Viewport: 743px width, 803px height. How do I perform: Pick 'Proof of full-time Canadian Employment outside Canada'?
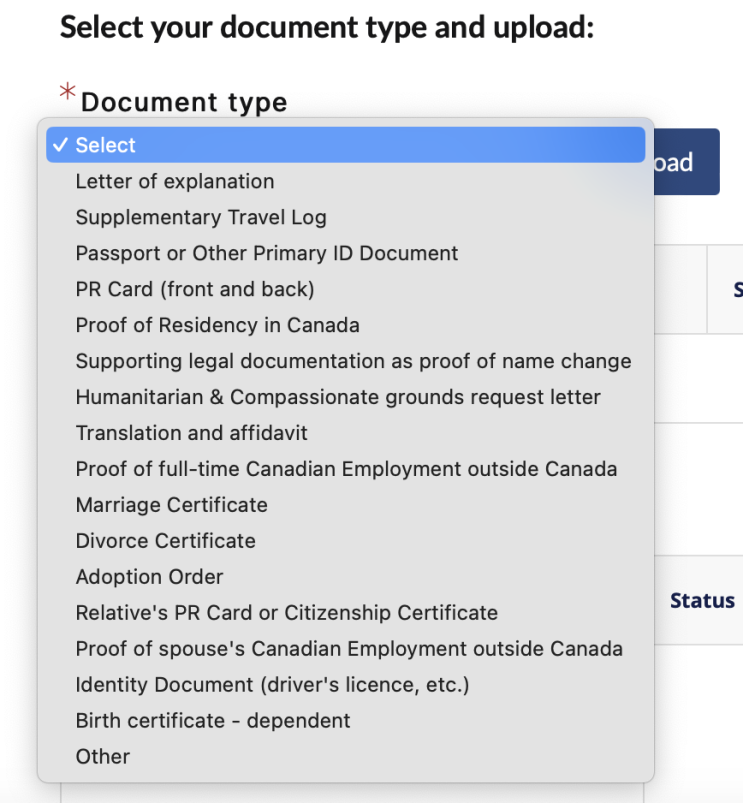(346, 469)
